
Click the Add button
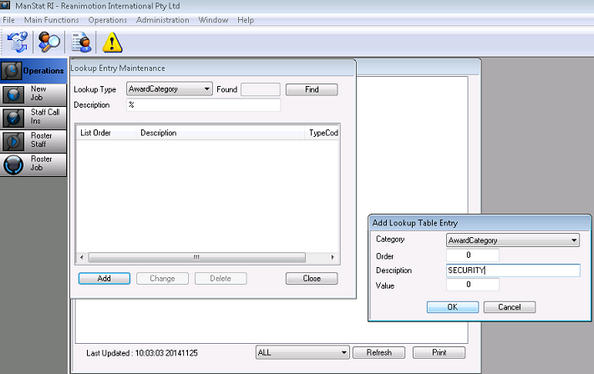pos(104,279)
